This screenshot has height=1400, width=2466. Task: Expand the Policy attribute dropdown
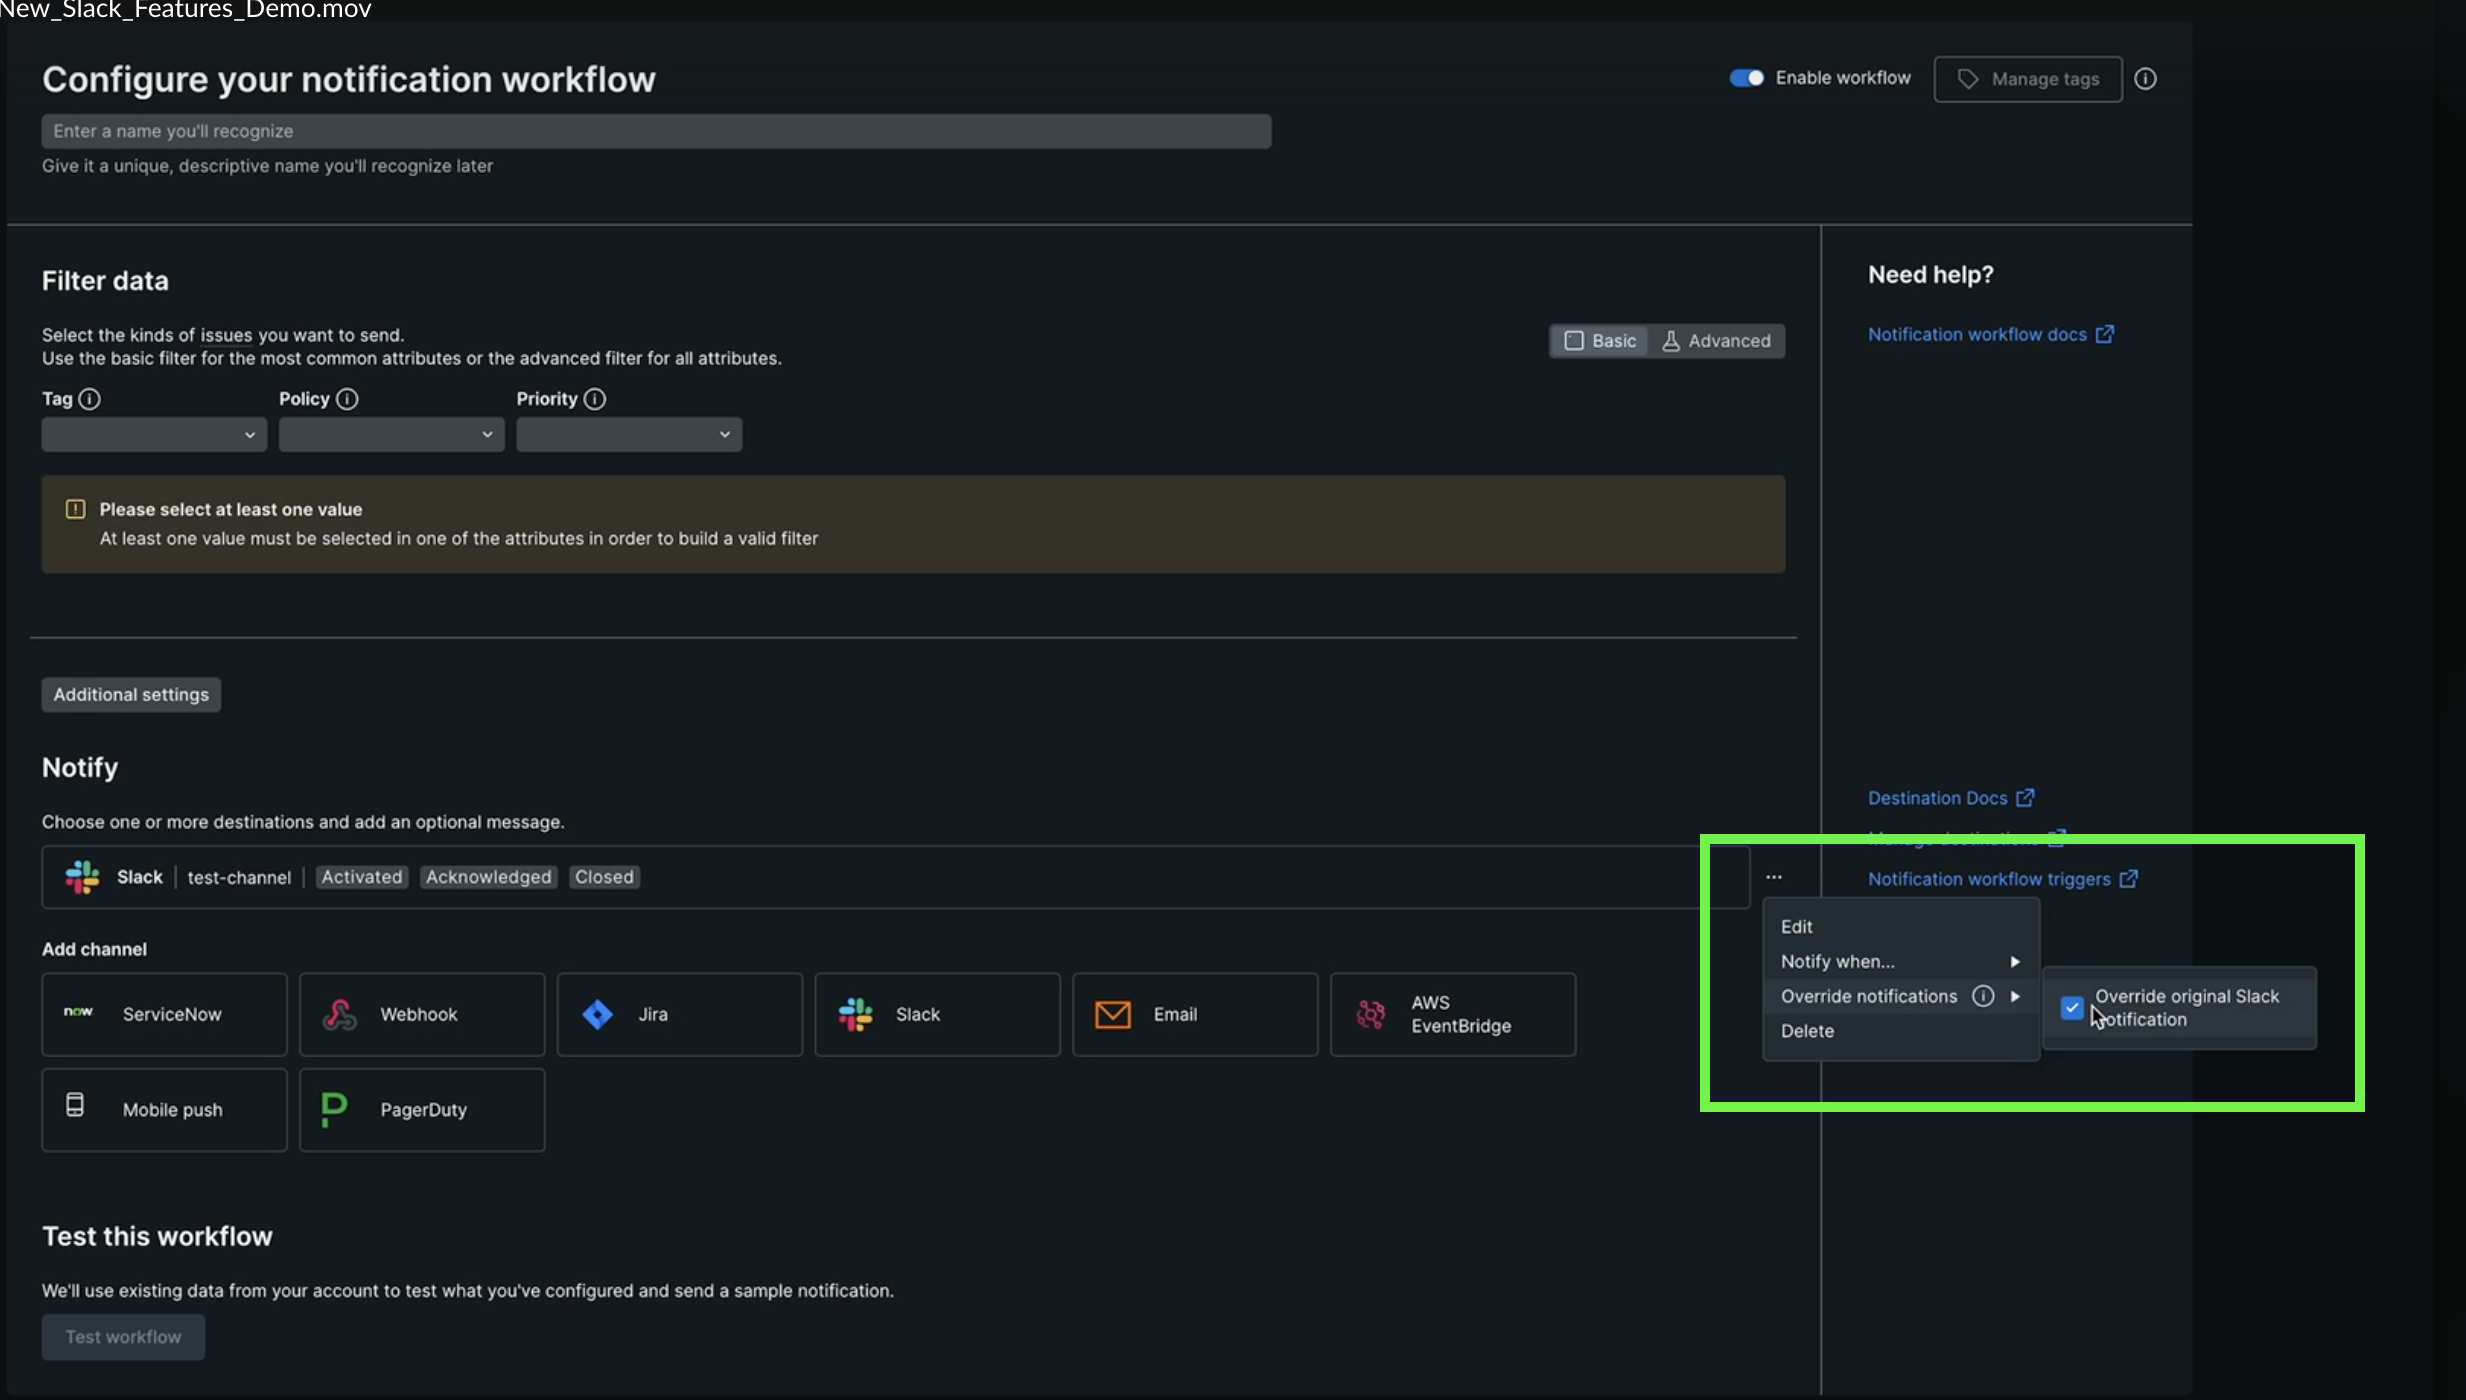click(391, 433)
